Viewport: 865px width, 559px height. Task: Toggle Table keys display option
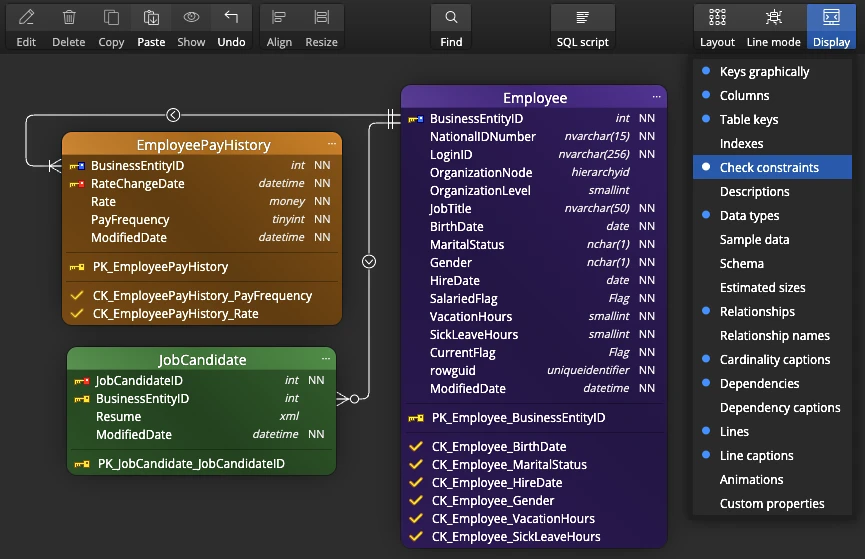[x=772, y=119]
